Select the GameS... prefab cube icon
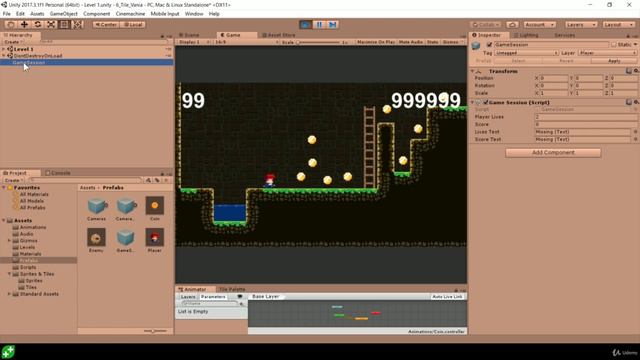Image resolution: width=640 pixels, height=360 pixels. point(125,238)
